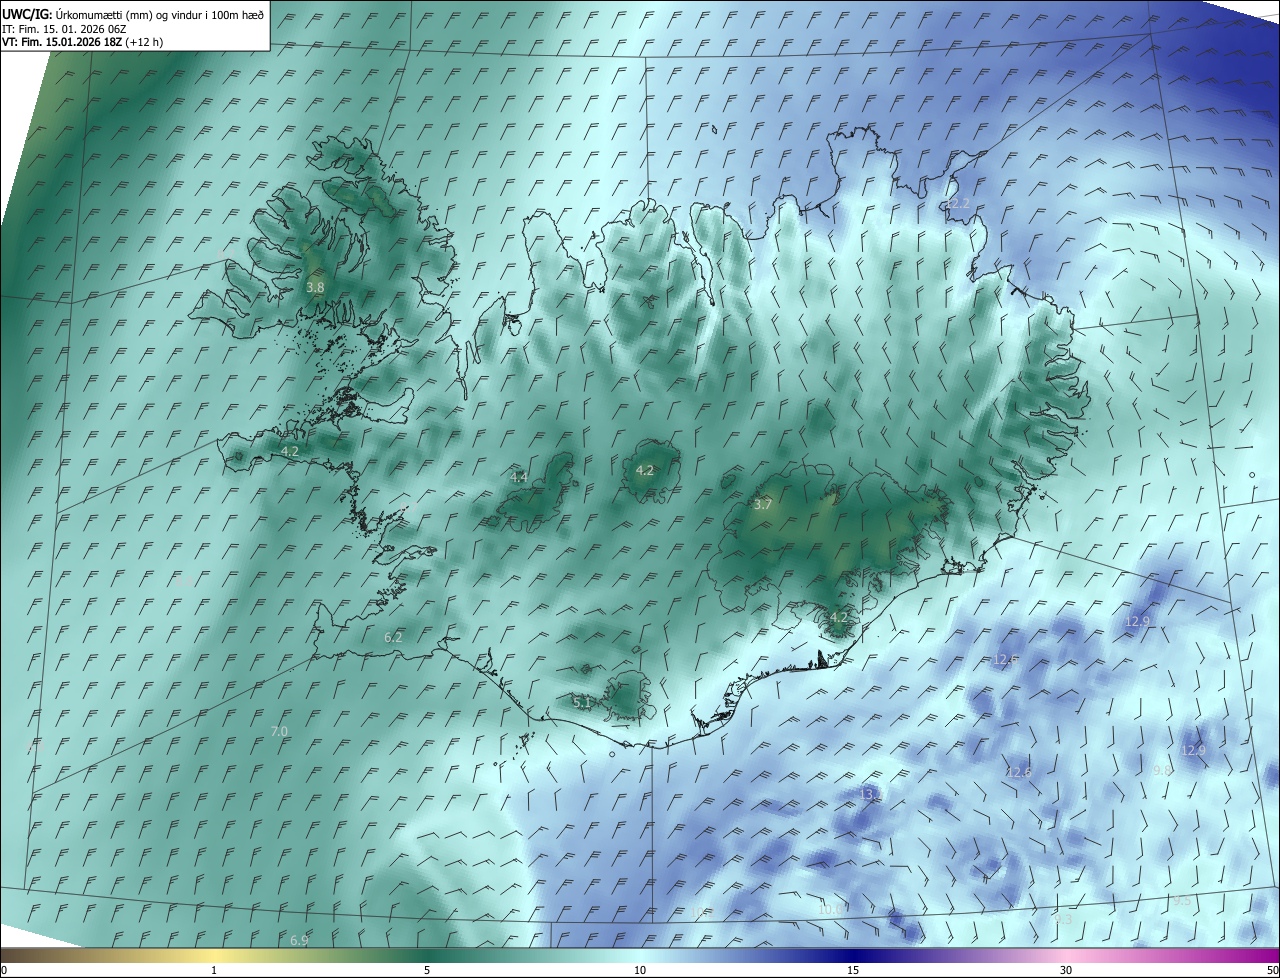This screenshot has width=1280, height=978.
Task: Select the 15 tick on the colour scale
Action: (x=853, y=970)
